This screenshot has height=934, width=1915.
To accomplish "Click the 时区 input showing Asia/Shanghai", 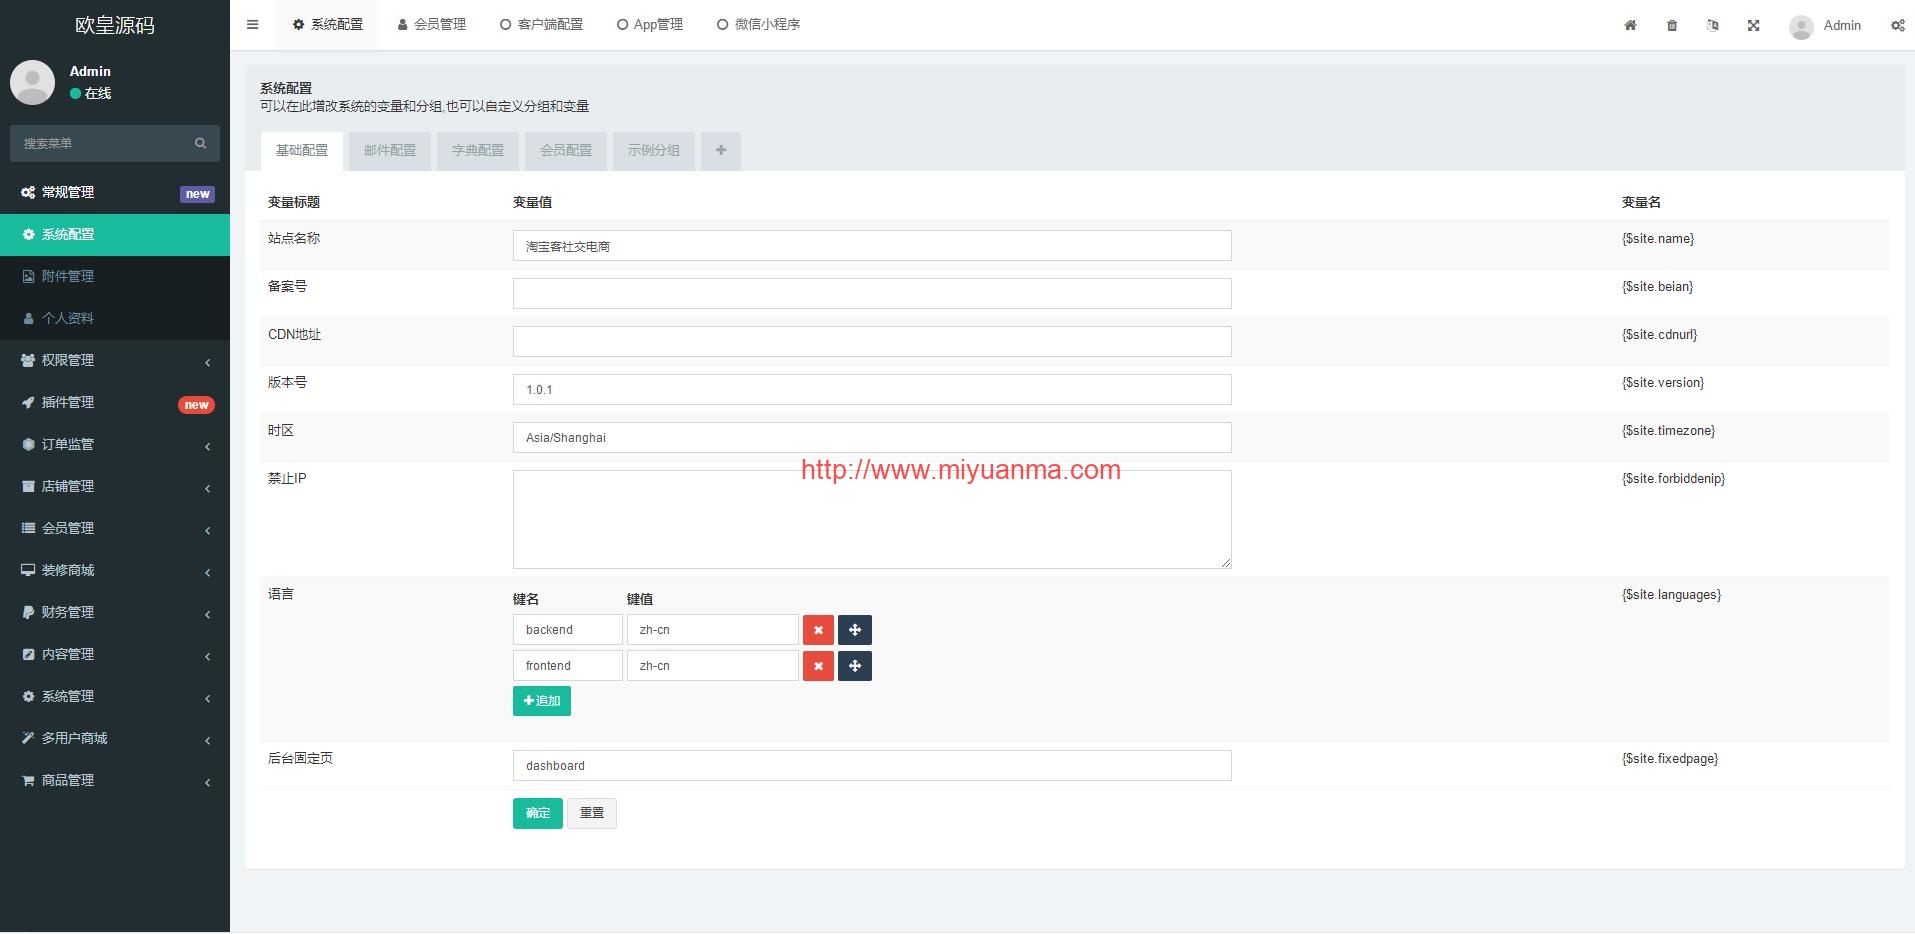I will coord(872,438).
